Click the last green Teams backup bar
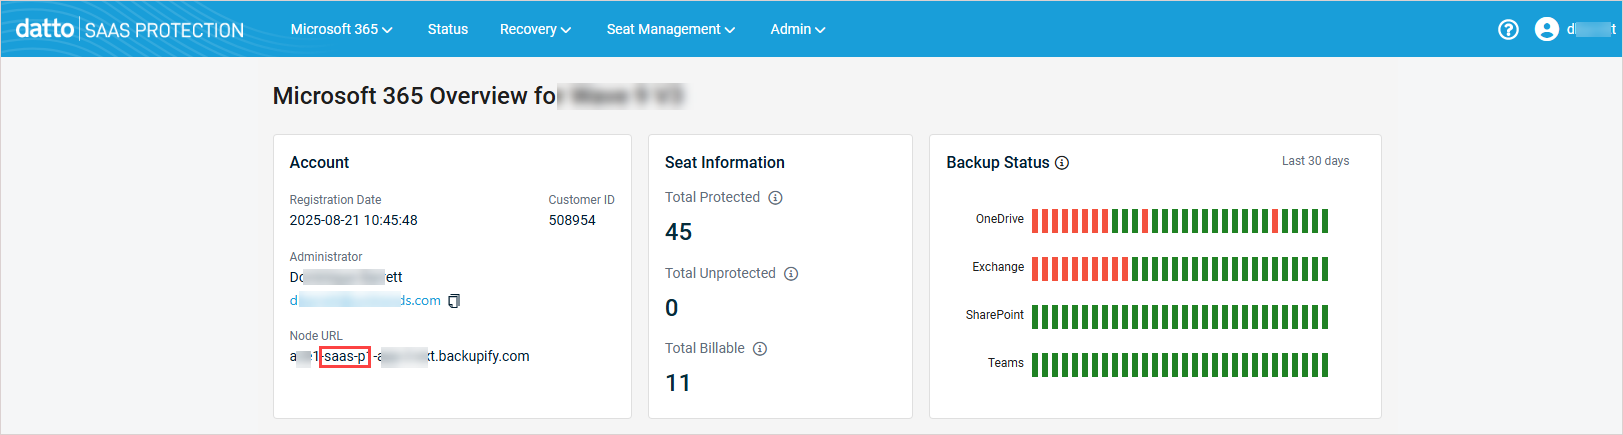 coord(1325,365)
